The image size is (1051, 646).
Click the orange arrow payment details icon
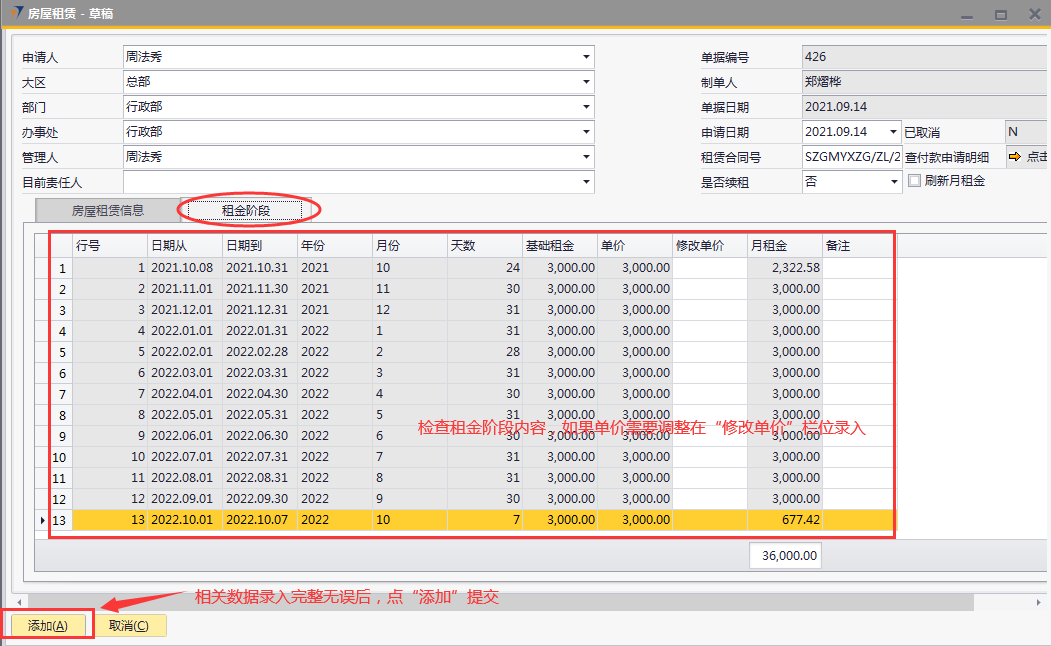coord(1013,157)
